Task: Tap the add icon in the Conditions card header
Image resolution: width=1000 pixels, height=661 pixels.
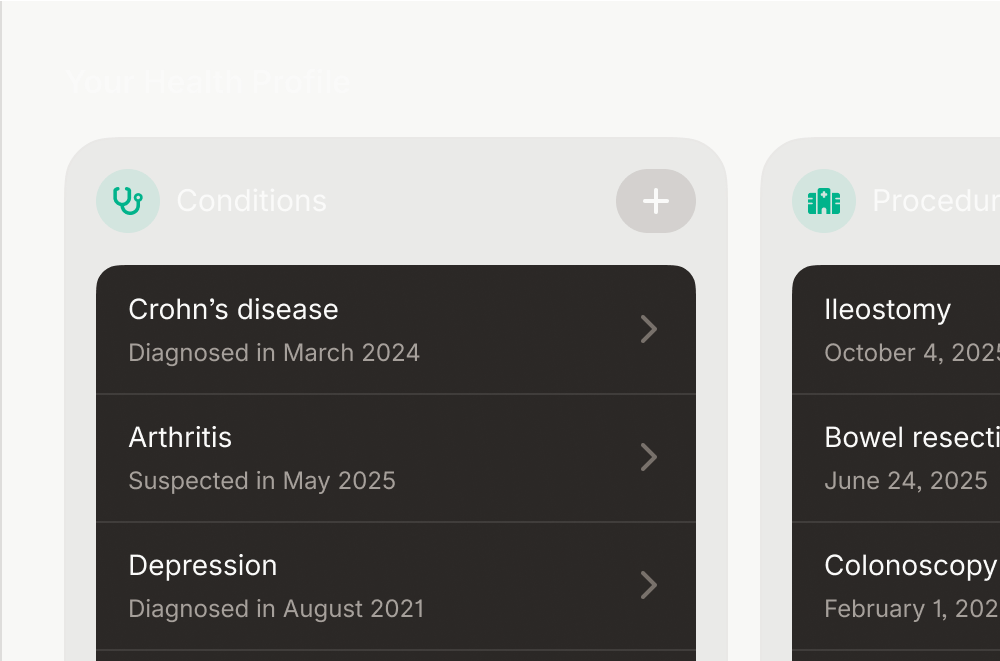Action: (x=656, y=201)
